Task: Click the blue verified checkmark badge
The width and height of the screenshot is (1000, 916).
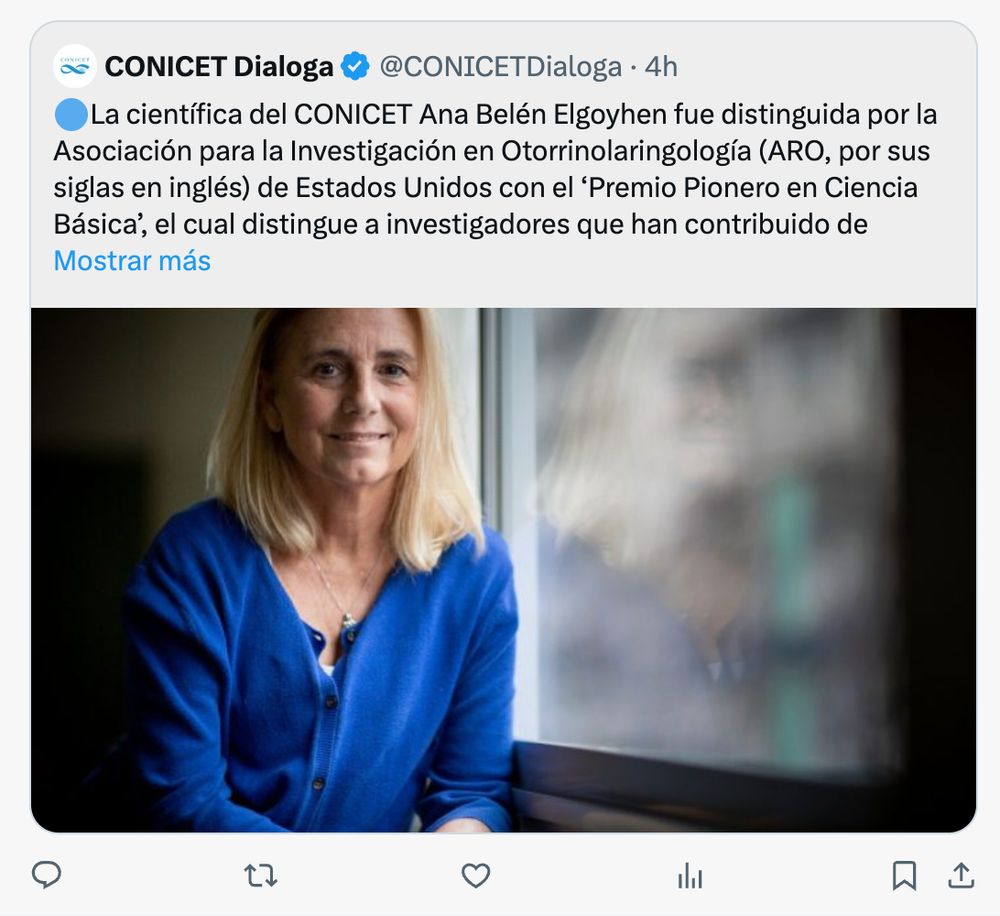Action: 355,66
